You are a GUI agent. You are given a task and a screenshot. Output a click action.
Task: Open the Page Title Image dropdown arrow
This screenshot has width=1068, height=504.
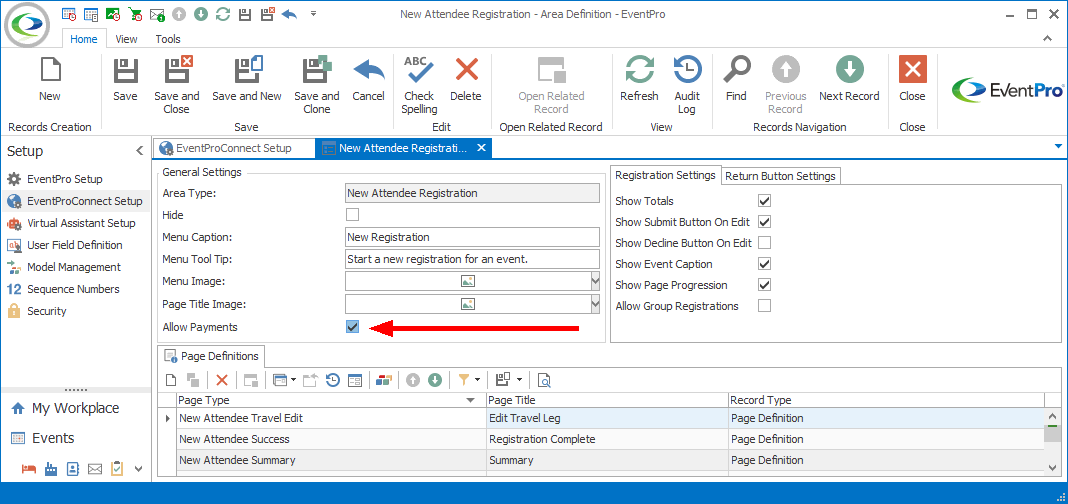(595, 304)
